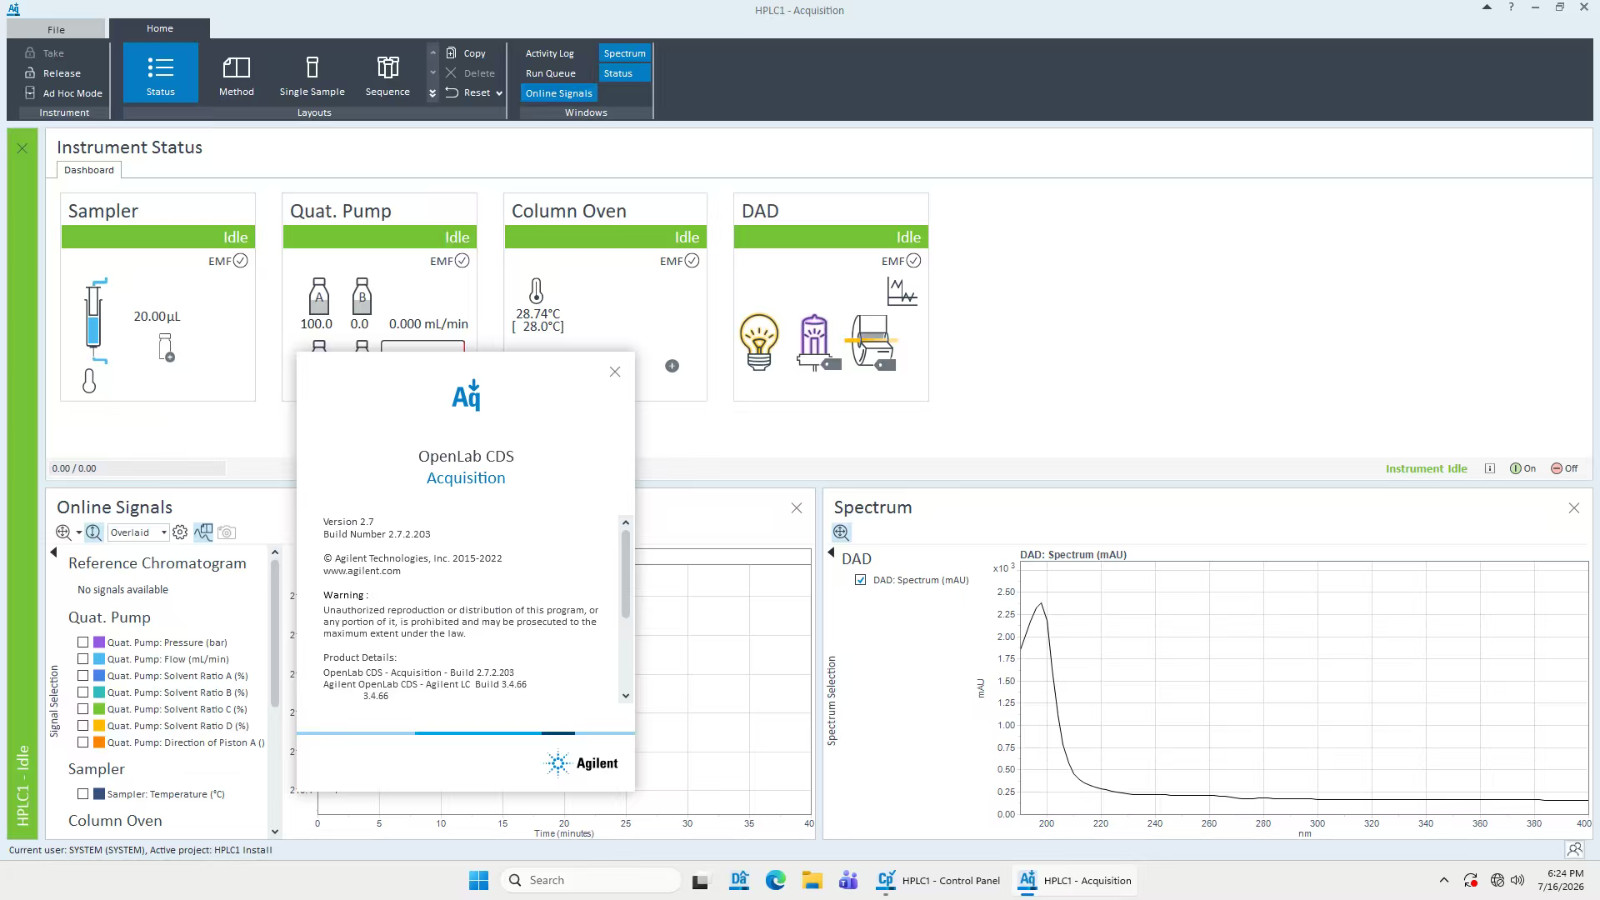Click the Copy layout command
The height and width of the screenshot is (900, 1600).
click(466, 53)
